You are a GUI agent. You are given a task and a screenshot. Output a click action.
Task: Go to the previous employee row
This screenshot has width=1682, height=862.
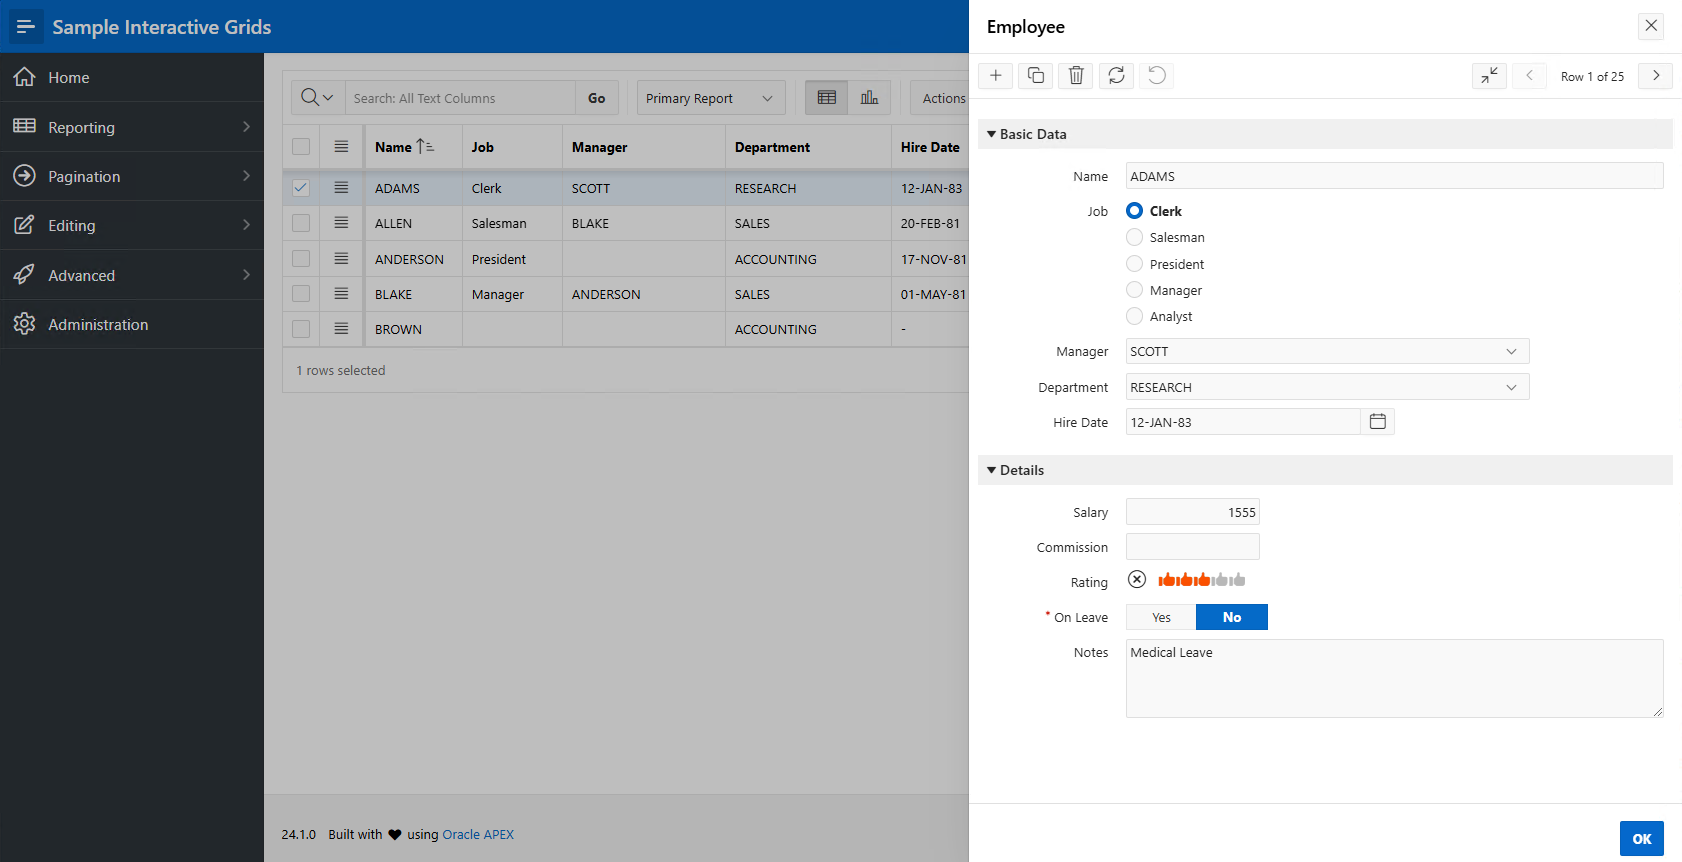pyautogui.click(x=1530, y=76)
